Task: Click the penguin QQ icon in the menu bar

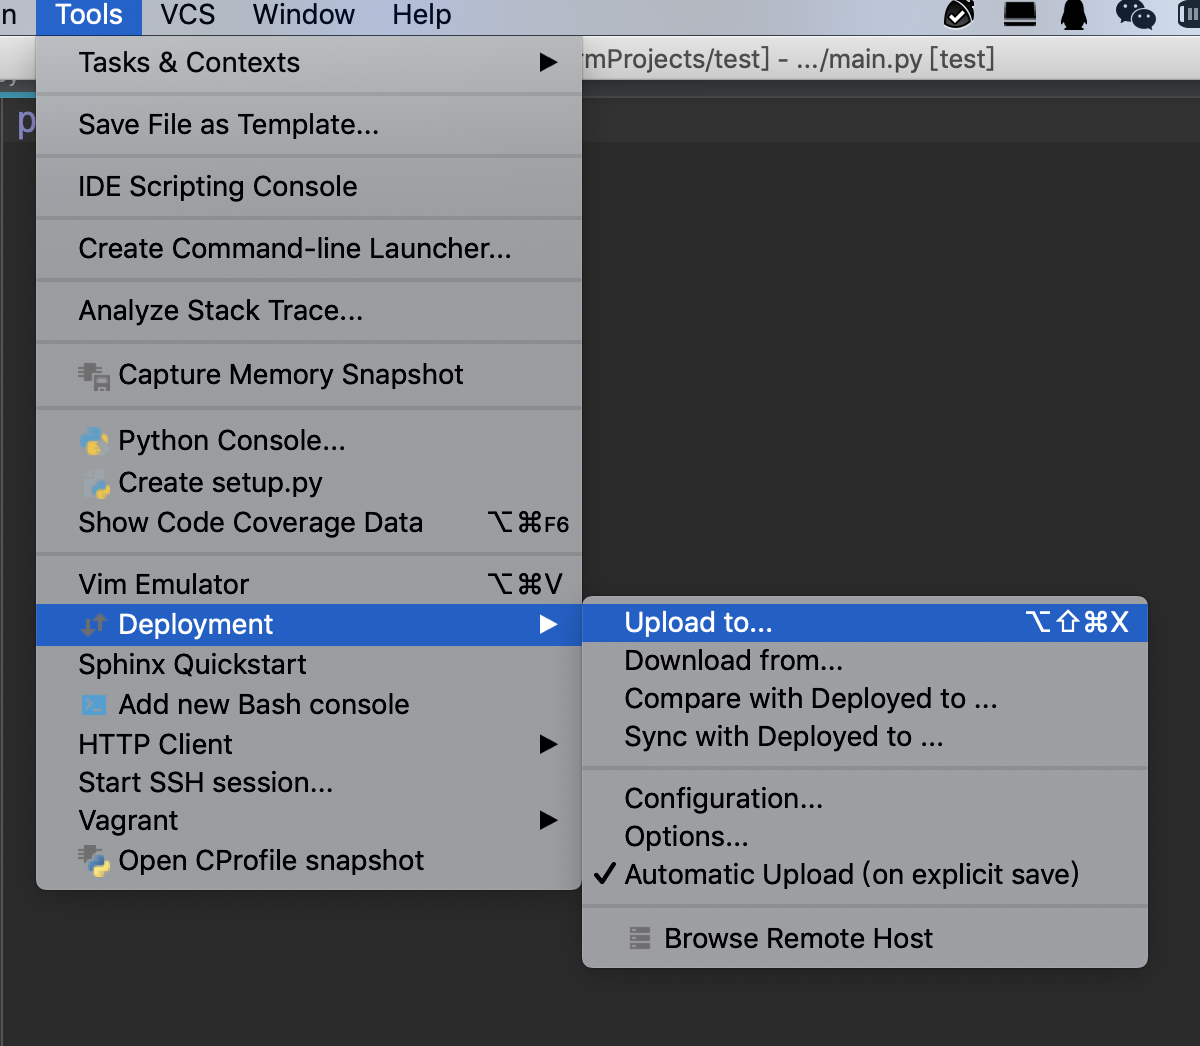Action: tap(1075, 16)
